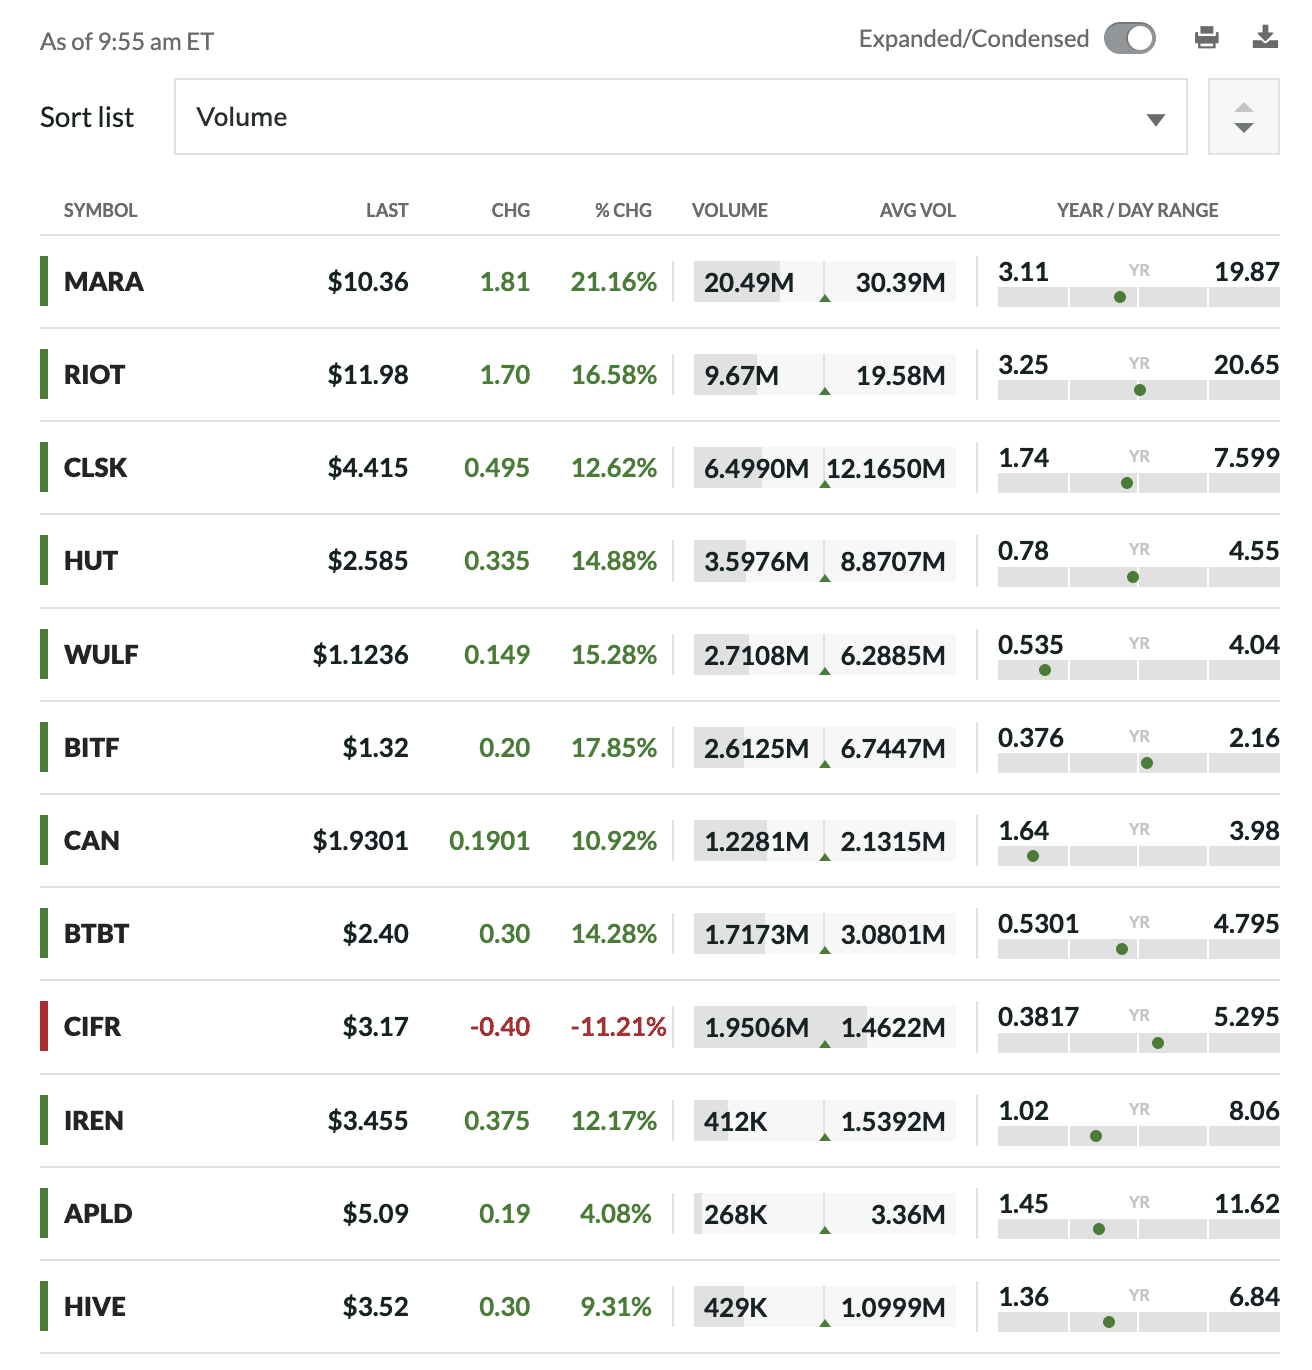Click the MARA volume bar 20.49M
The width and height of the screenshot is (1312, 1370).
[x=749, y=283]
